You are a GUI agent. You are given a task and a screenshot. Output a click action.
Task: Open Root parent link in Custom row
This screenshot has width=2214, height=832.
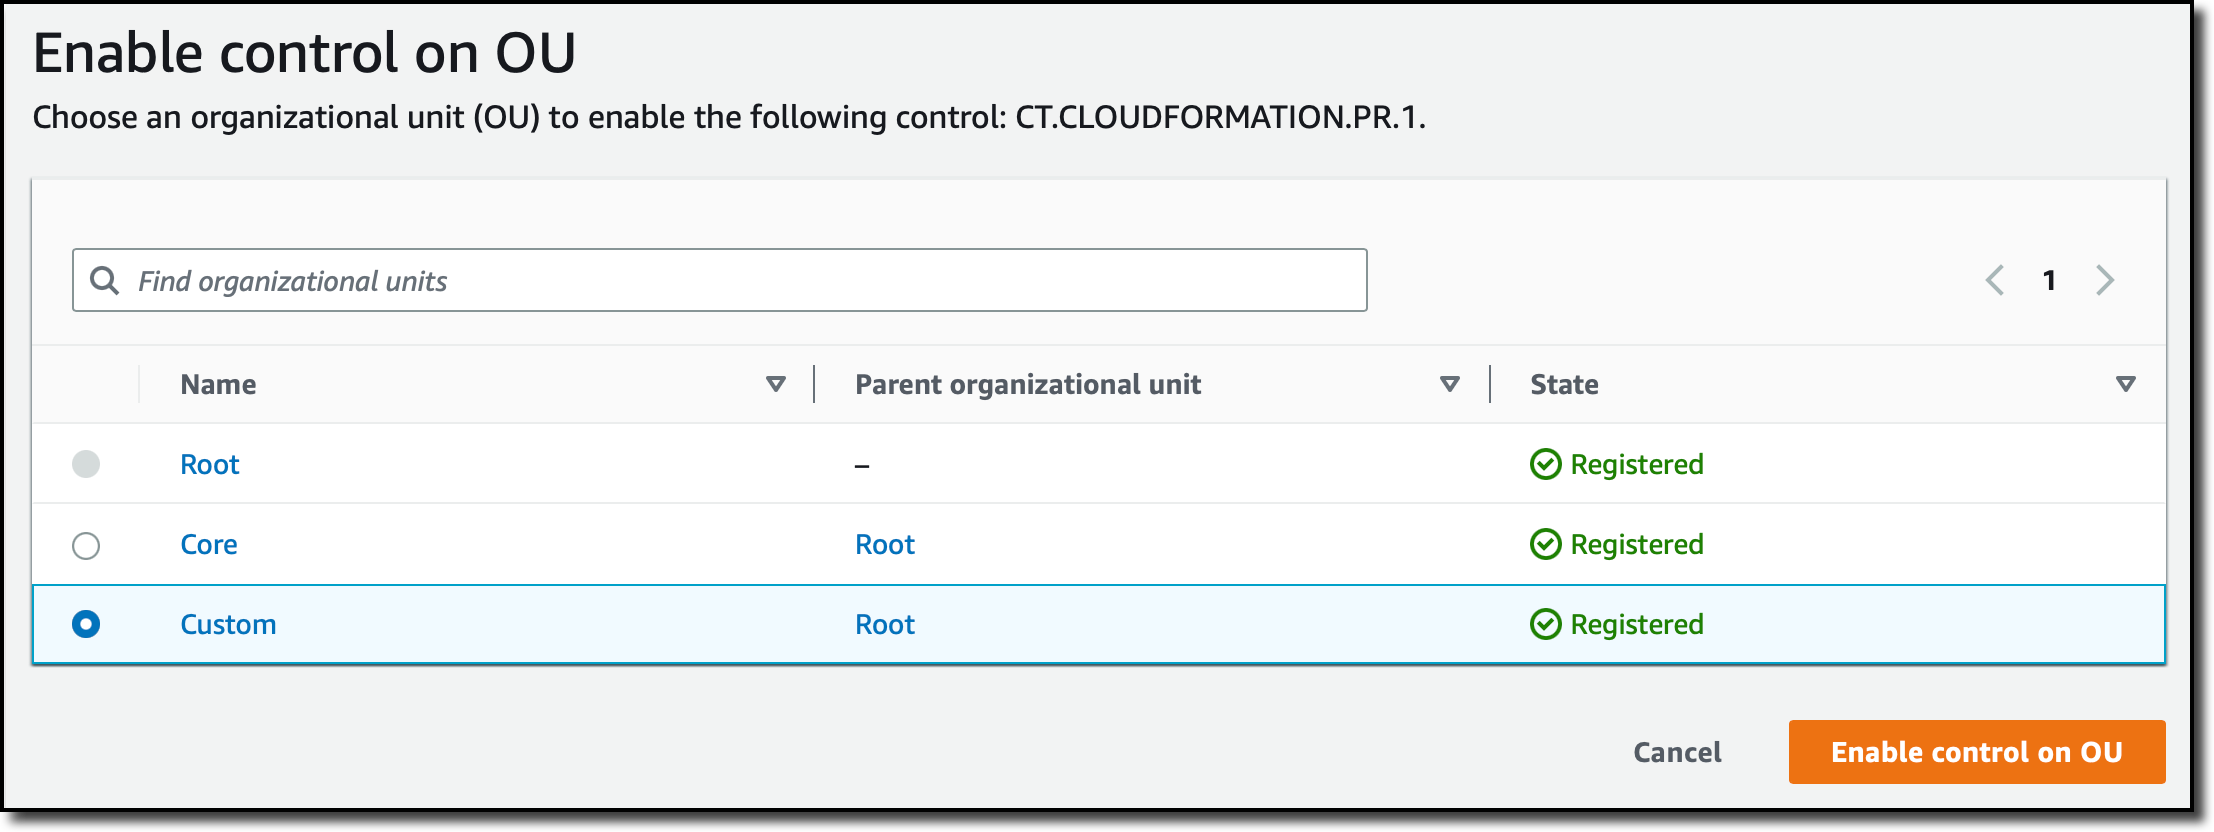[x=885, y=624]
